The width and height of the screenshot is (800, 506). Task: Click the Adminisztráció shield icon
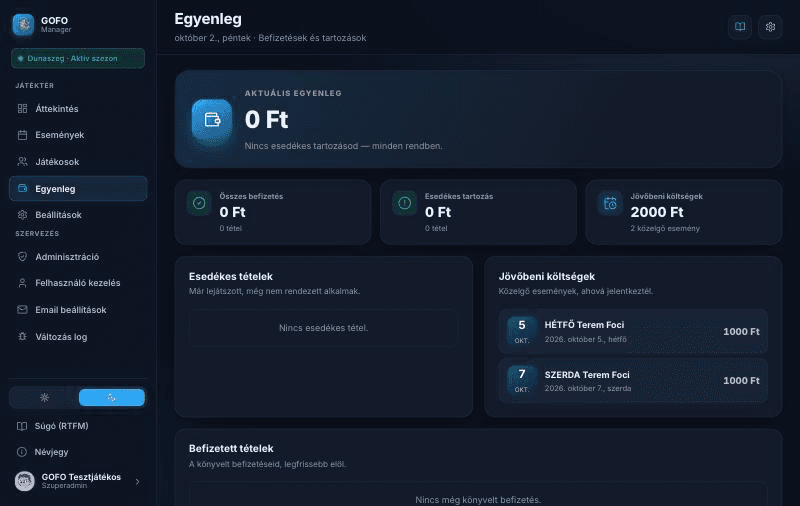(x=22, y=257)
